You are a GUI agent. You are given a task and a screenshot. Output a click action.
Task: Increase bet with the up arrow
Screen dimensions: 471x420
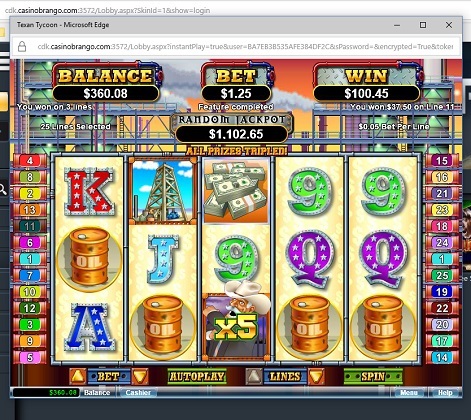click(78, 376)
